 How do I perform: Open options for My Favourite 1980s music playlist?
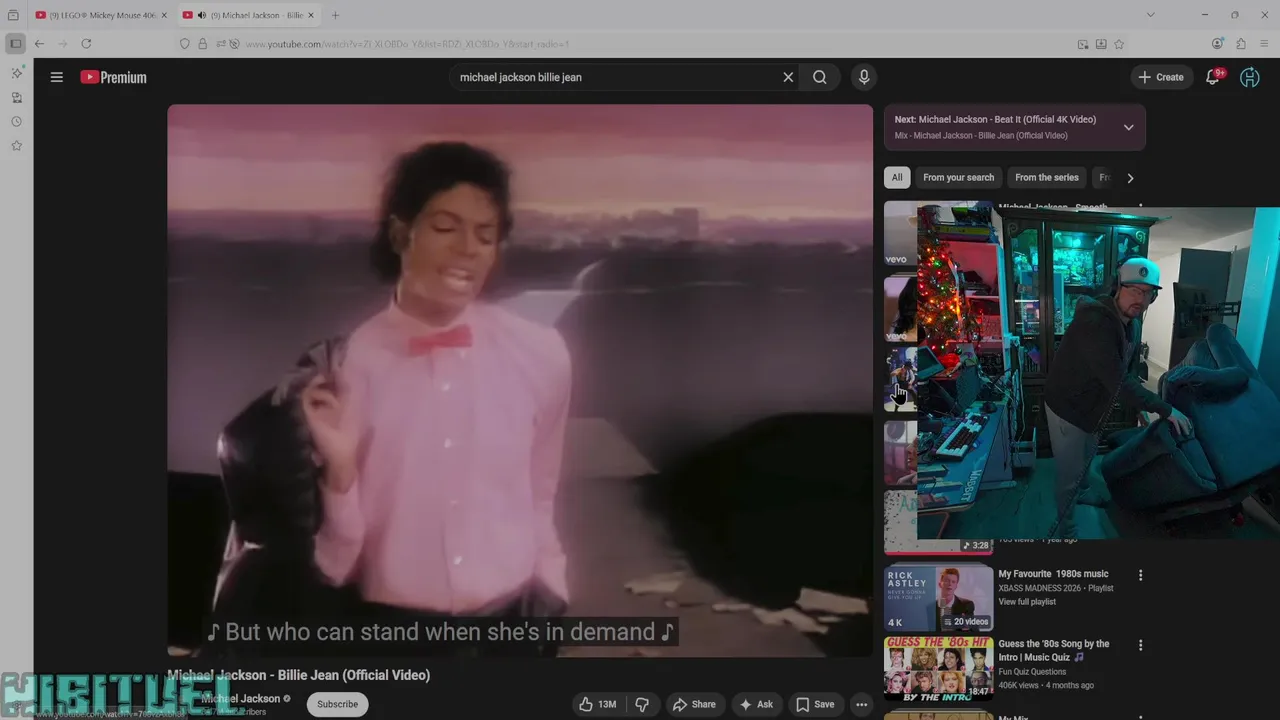(1140, 575)
